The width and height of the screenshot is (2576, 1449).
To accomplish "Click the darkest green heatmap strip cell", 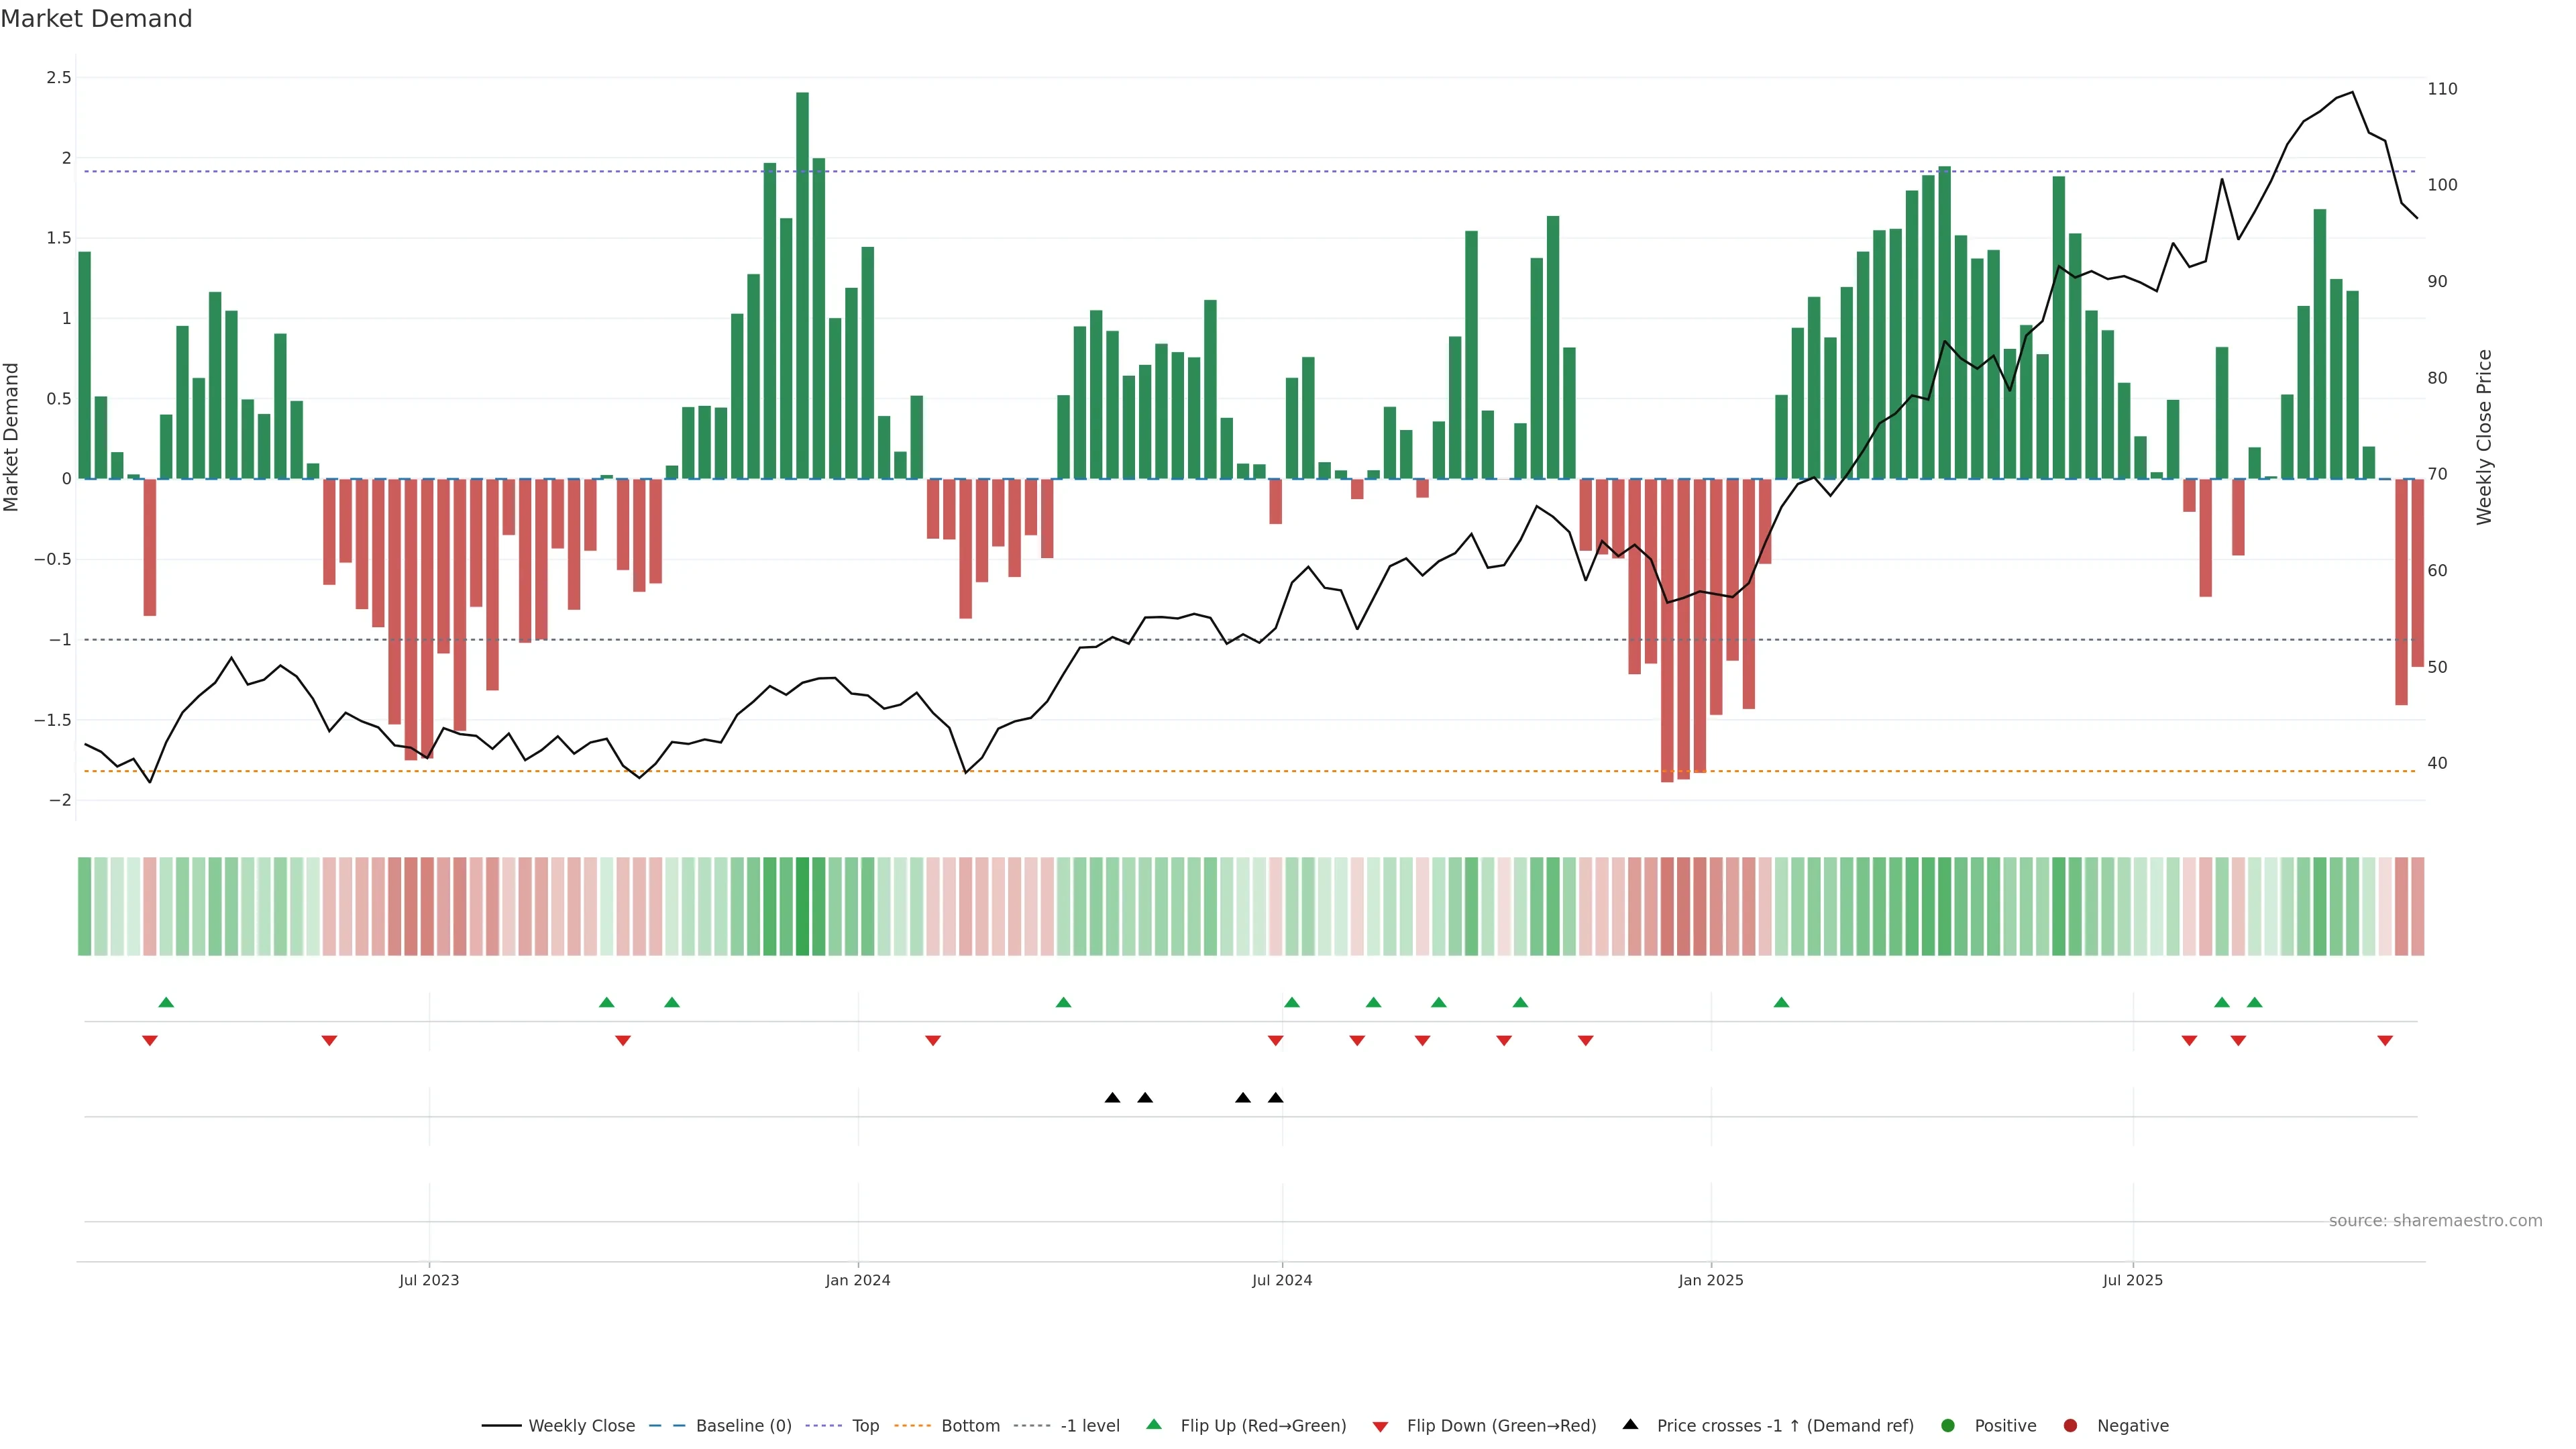I will coord(802,906).
